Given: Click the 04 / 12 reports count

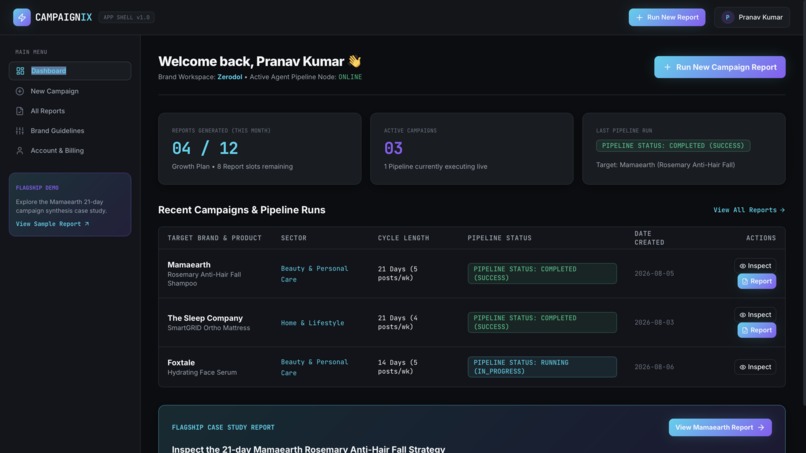Looking at the screenshot, I should point(205,149).
